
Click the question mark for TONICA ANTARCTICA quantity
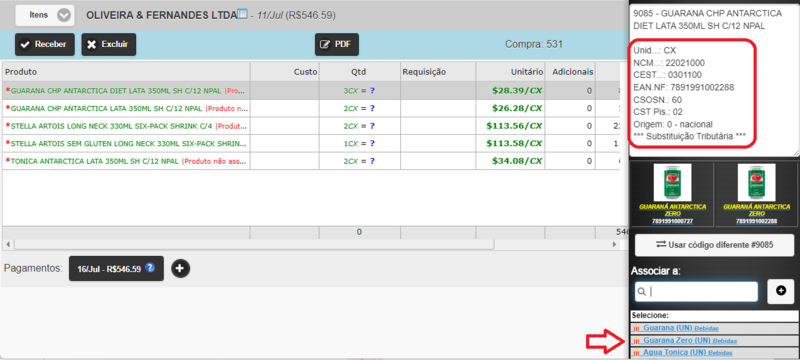(372, 161)
